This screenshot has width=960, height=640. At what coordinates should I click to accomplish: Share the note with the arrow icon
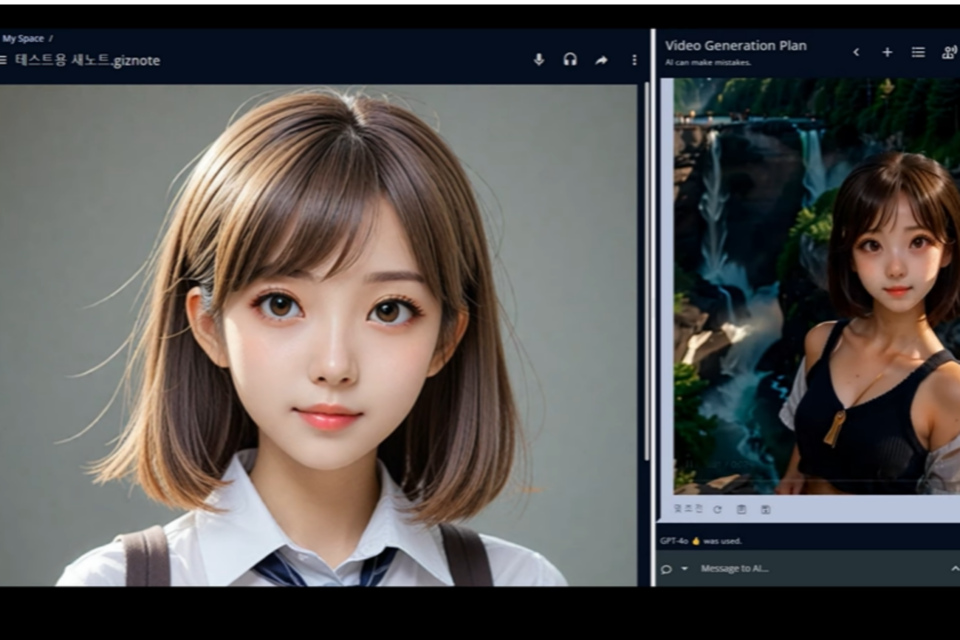point(601,60)
